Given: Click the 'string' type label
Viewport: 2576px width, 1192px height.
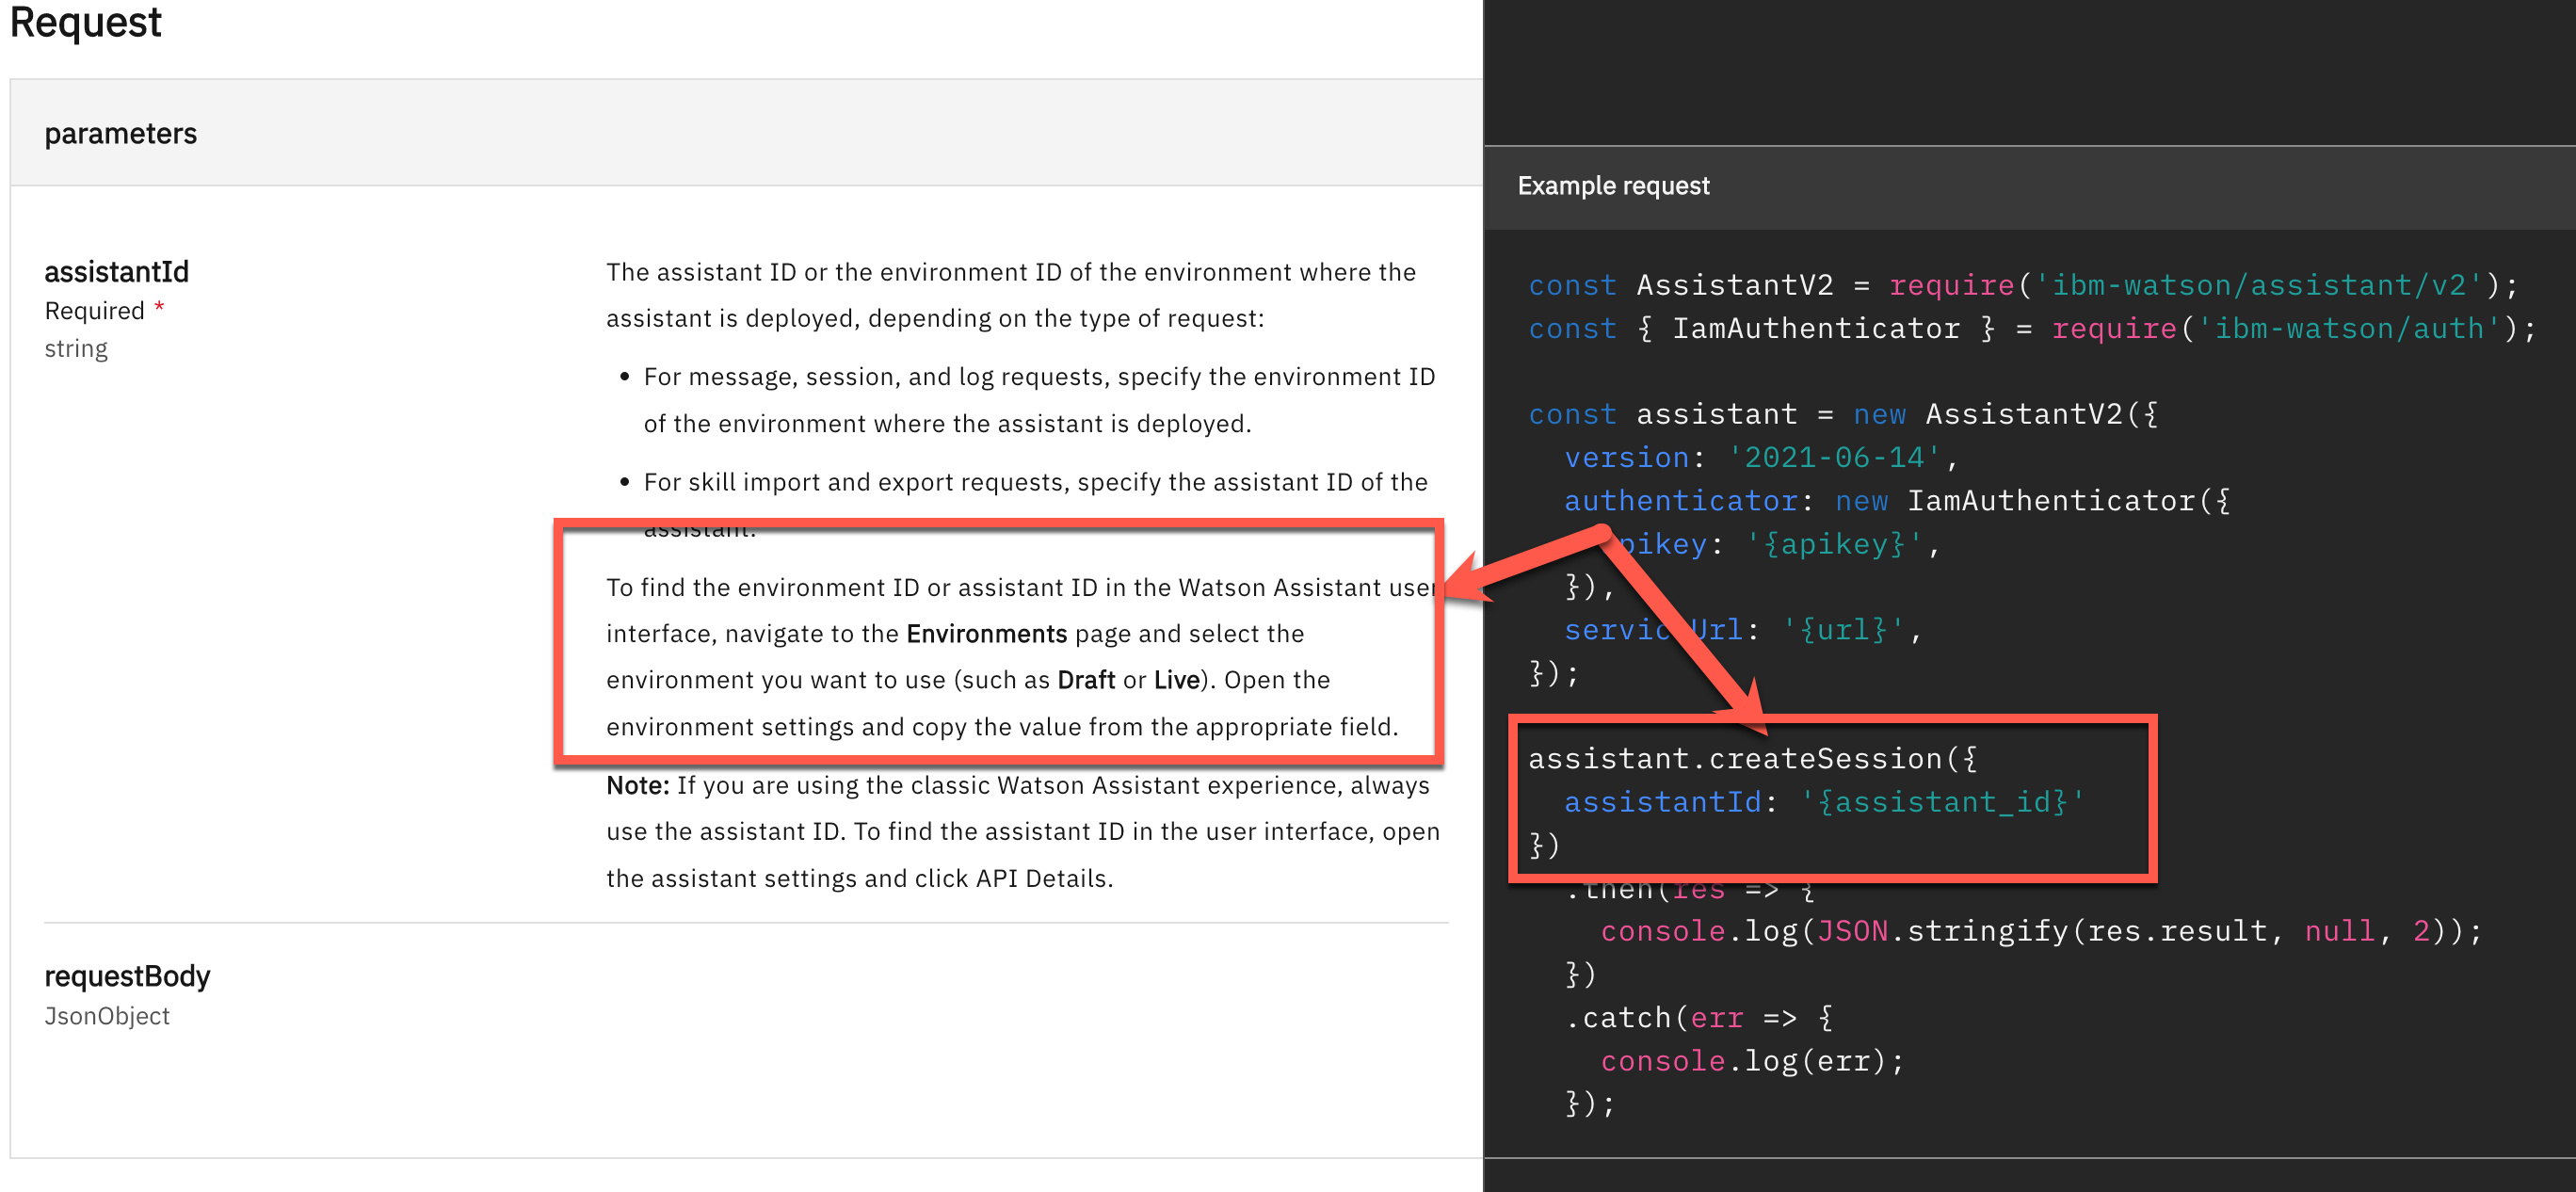Looking at the screenshot, I should [76, 349].
